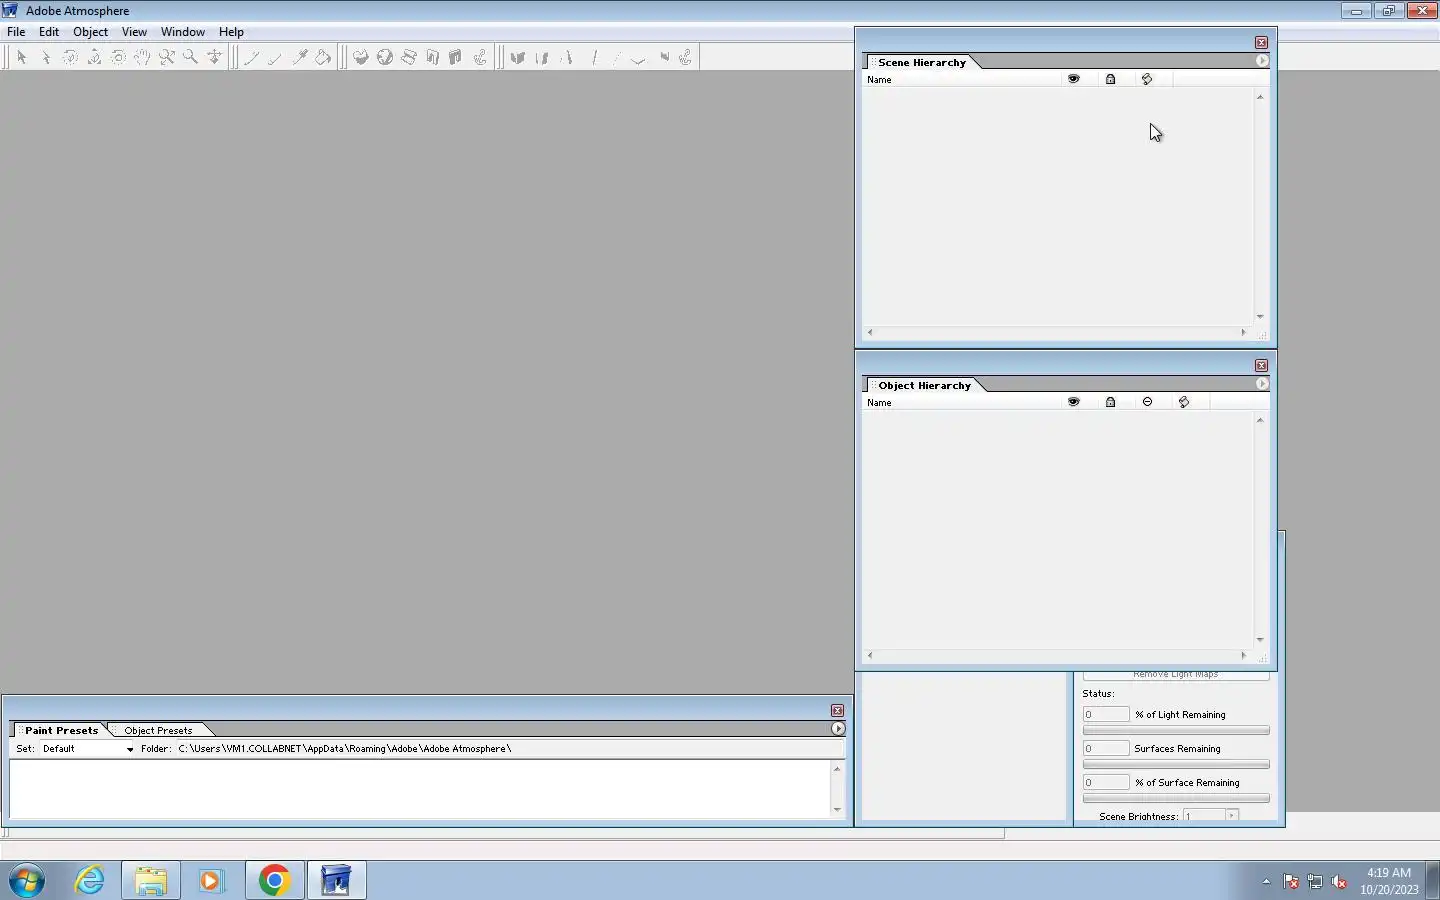
Task: Click the anchor icon beside the door icons
Action: point(480,58)
